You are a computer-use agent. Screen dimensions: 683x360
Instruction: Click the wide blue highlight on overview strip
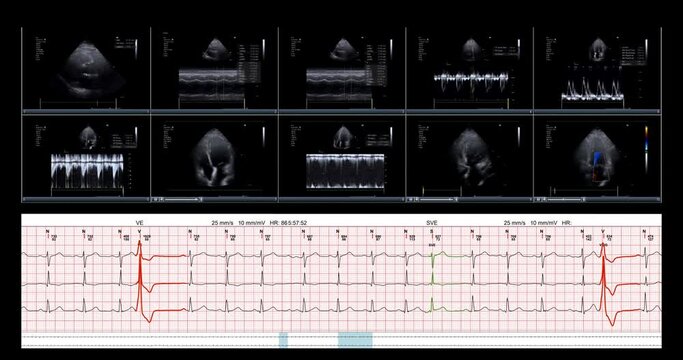pyautogui.click(x=355, y=340)
